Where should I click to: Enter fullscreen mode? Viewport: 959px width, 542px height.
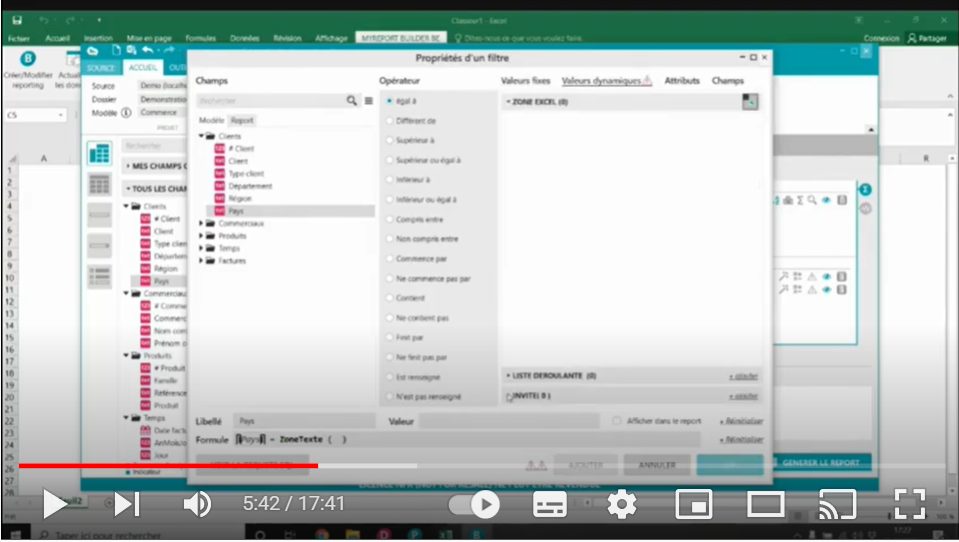click(909, 504)
